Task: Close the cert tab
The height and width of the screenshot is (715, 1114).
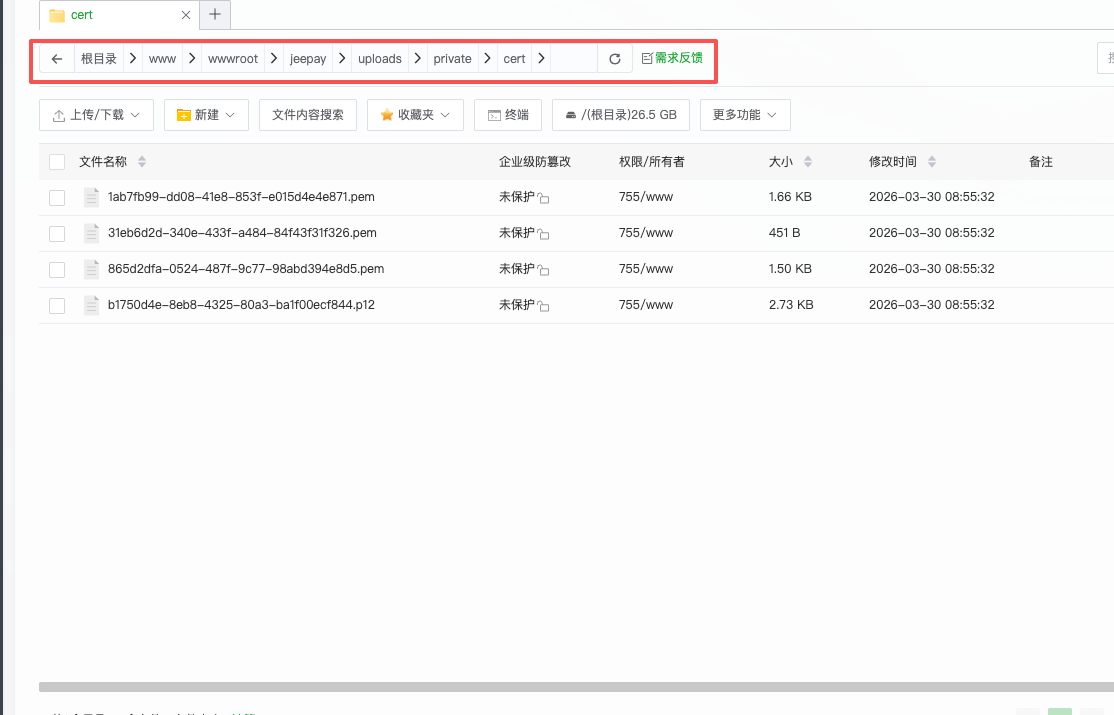Action: 186,15
